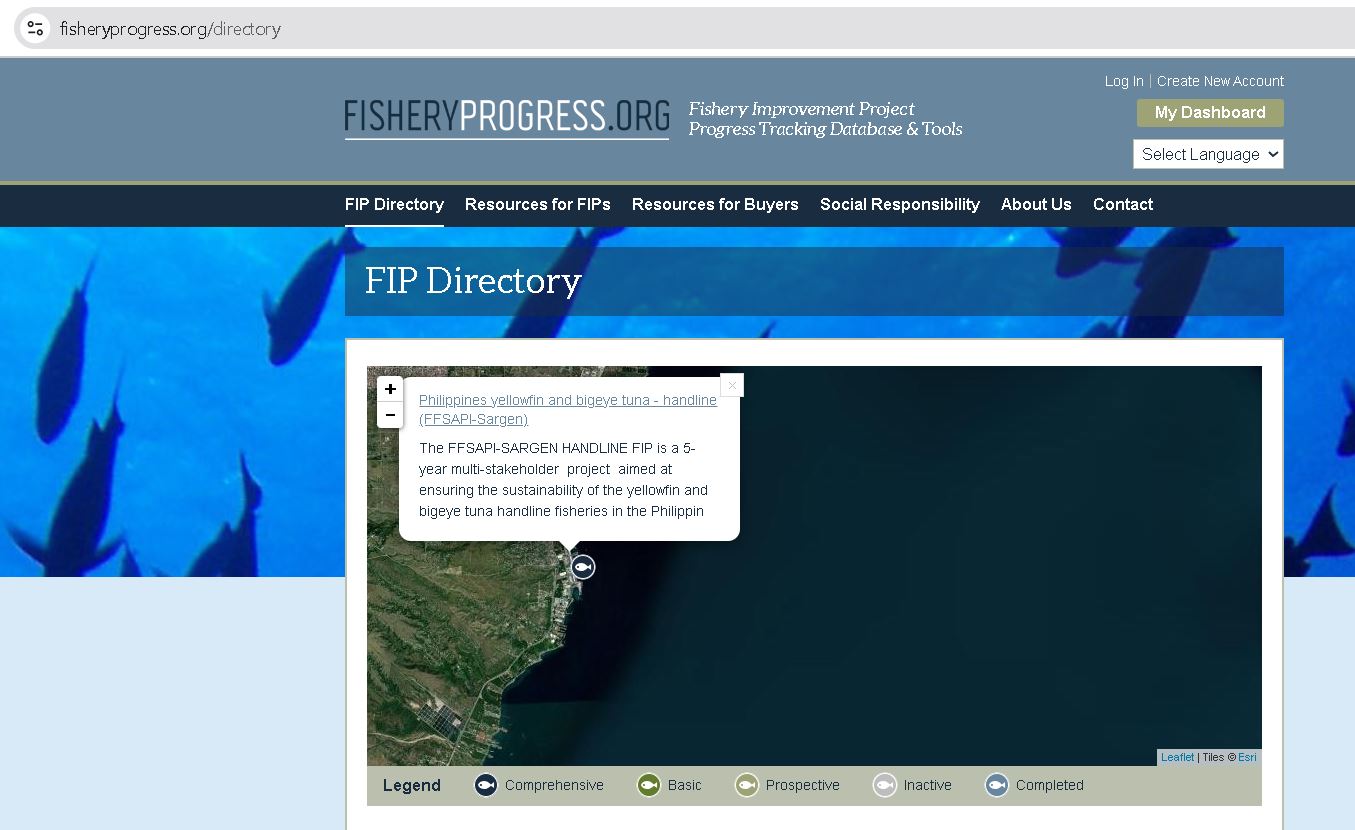The image size is (1355, 830).
Task: Click the Prospective legend fish icon
Action: coord(746,785)
